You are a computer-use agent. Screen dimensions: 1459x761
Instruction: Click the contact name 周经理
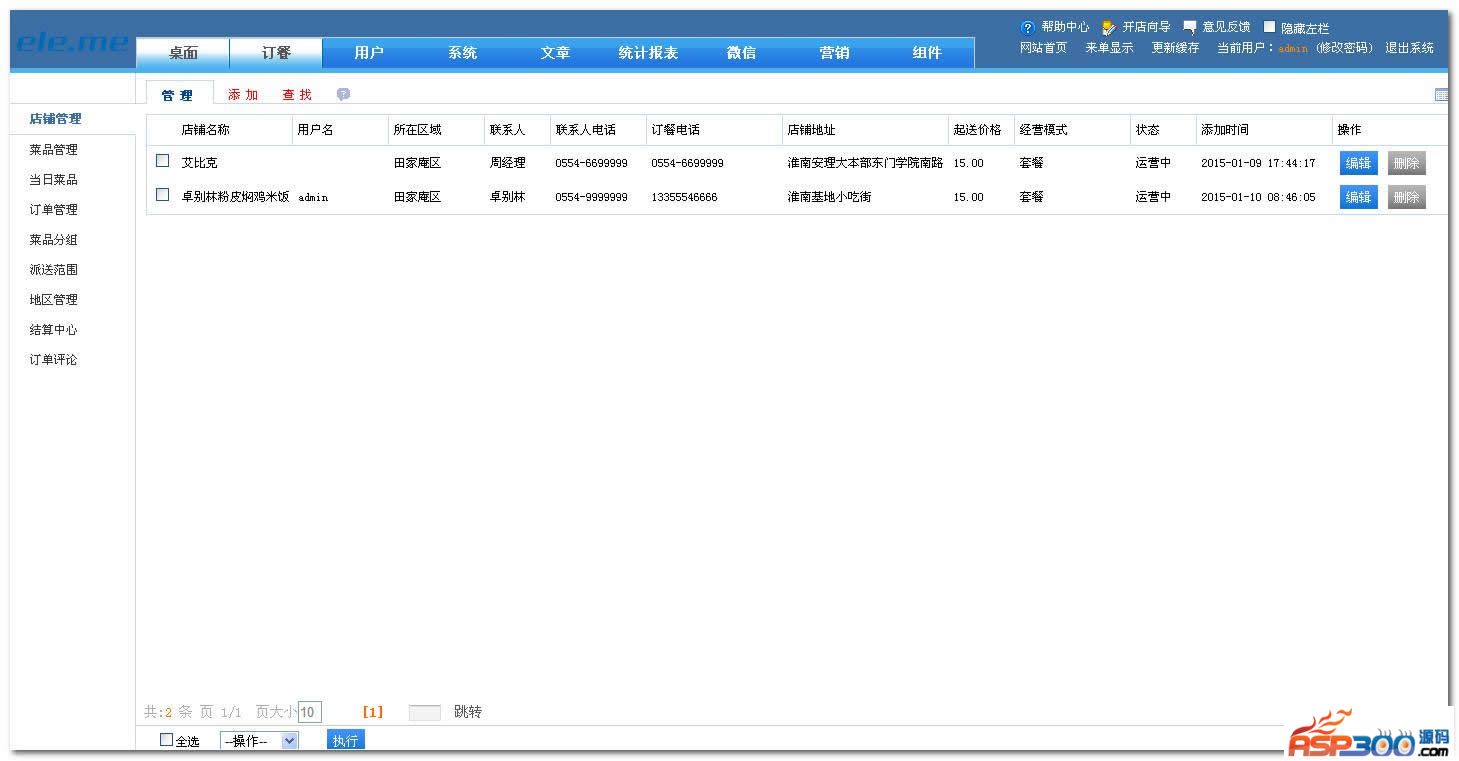(507, 163)
